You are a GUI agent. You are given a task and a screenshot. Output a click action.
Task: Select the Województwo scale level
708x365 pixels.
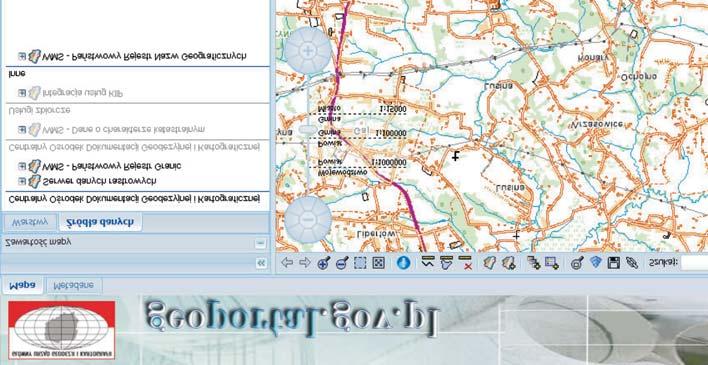342,173
